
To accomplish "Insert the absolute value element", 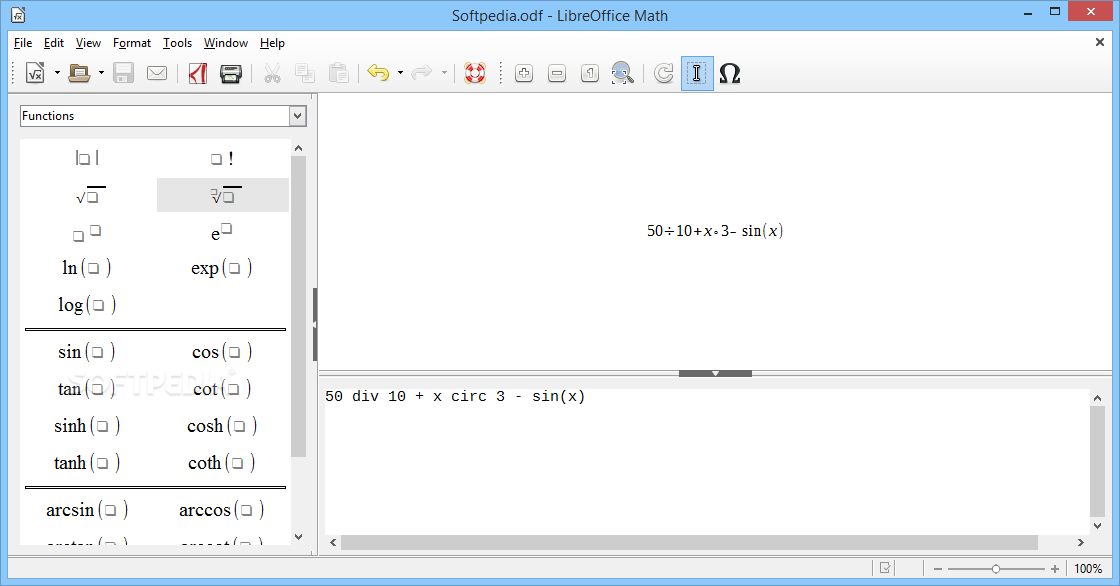I will coord(87,159).
